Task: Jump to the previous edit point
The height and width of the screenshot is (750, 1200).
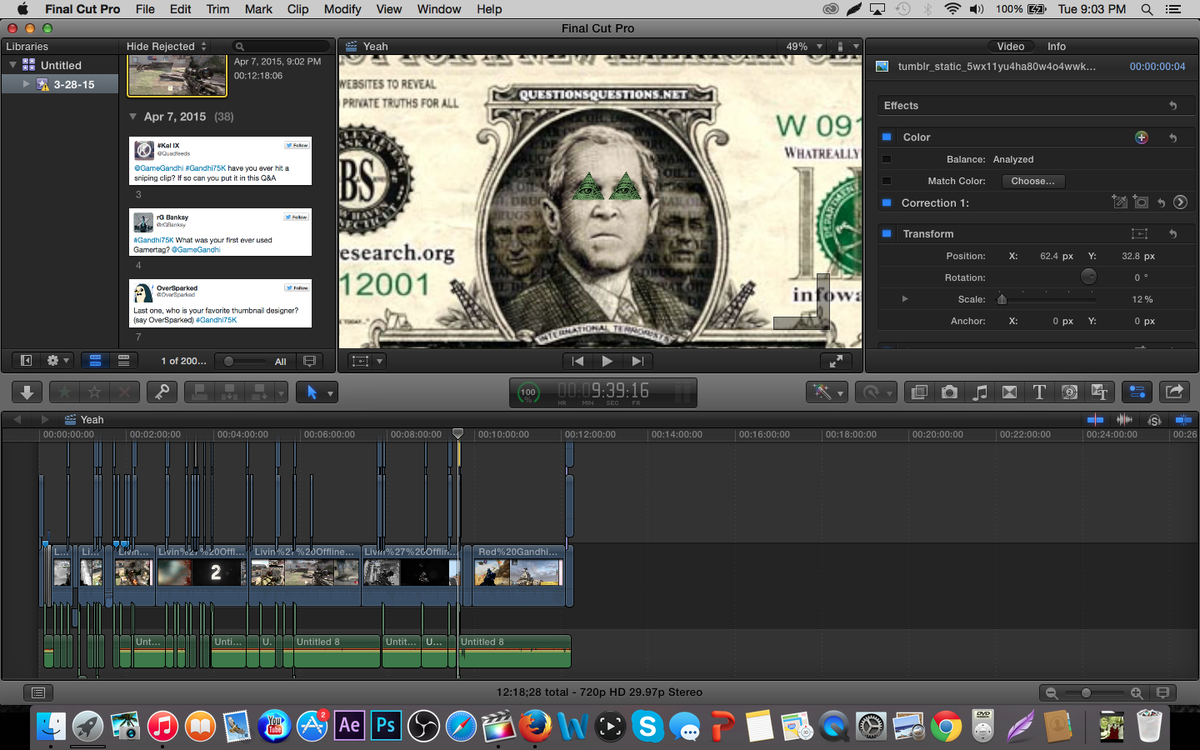Action: click(x=577, y=361)
